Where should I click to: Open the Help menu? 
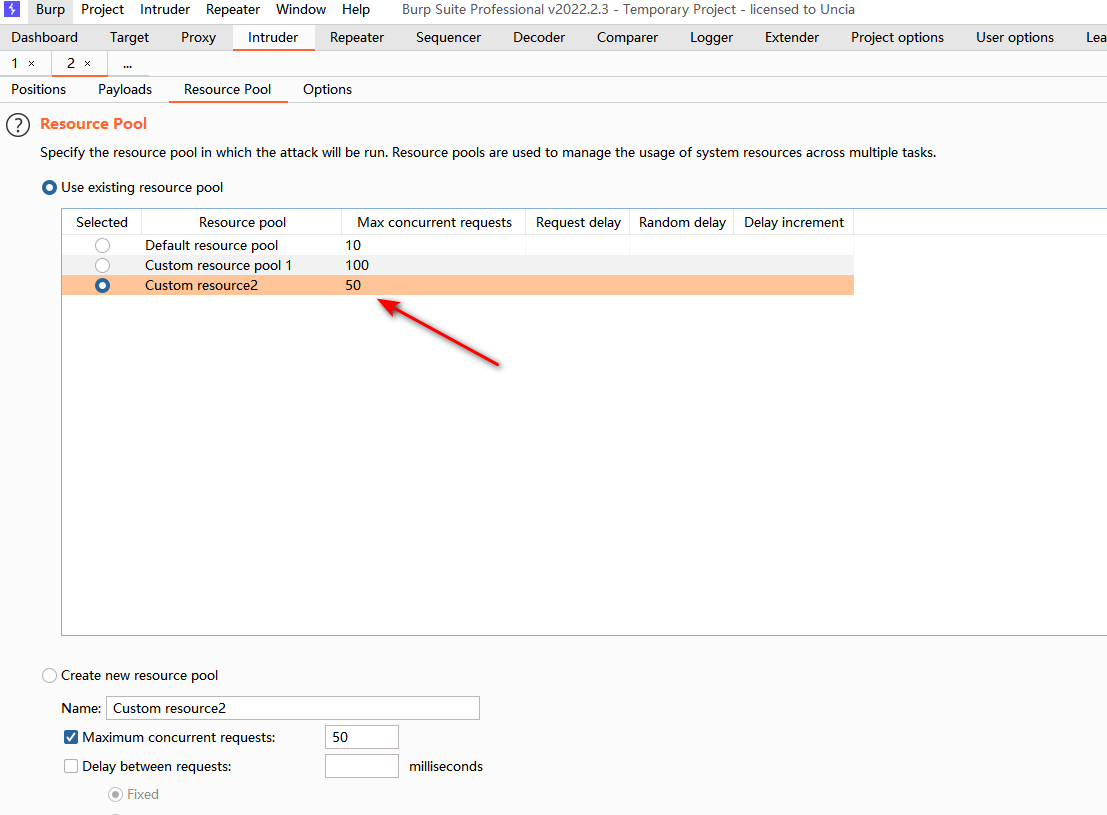coord(356,9)
